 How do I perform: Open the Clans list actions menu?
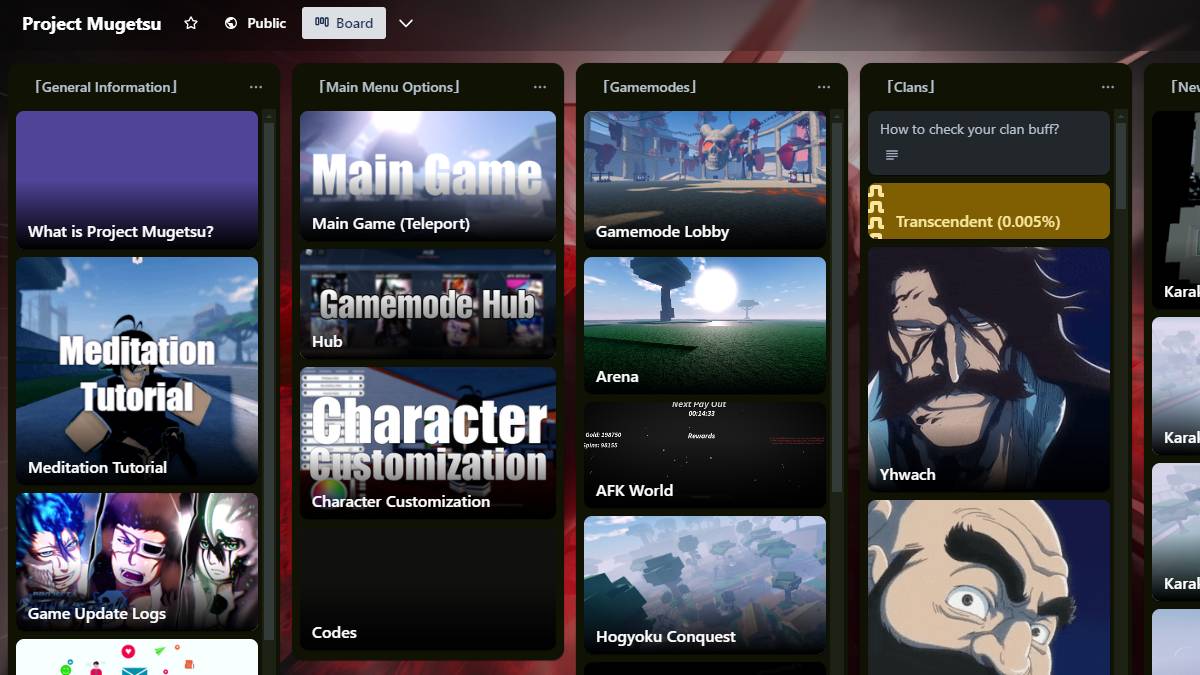pos(1108,87)
